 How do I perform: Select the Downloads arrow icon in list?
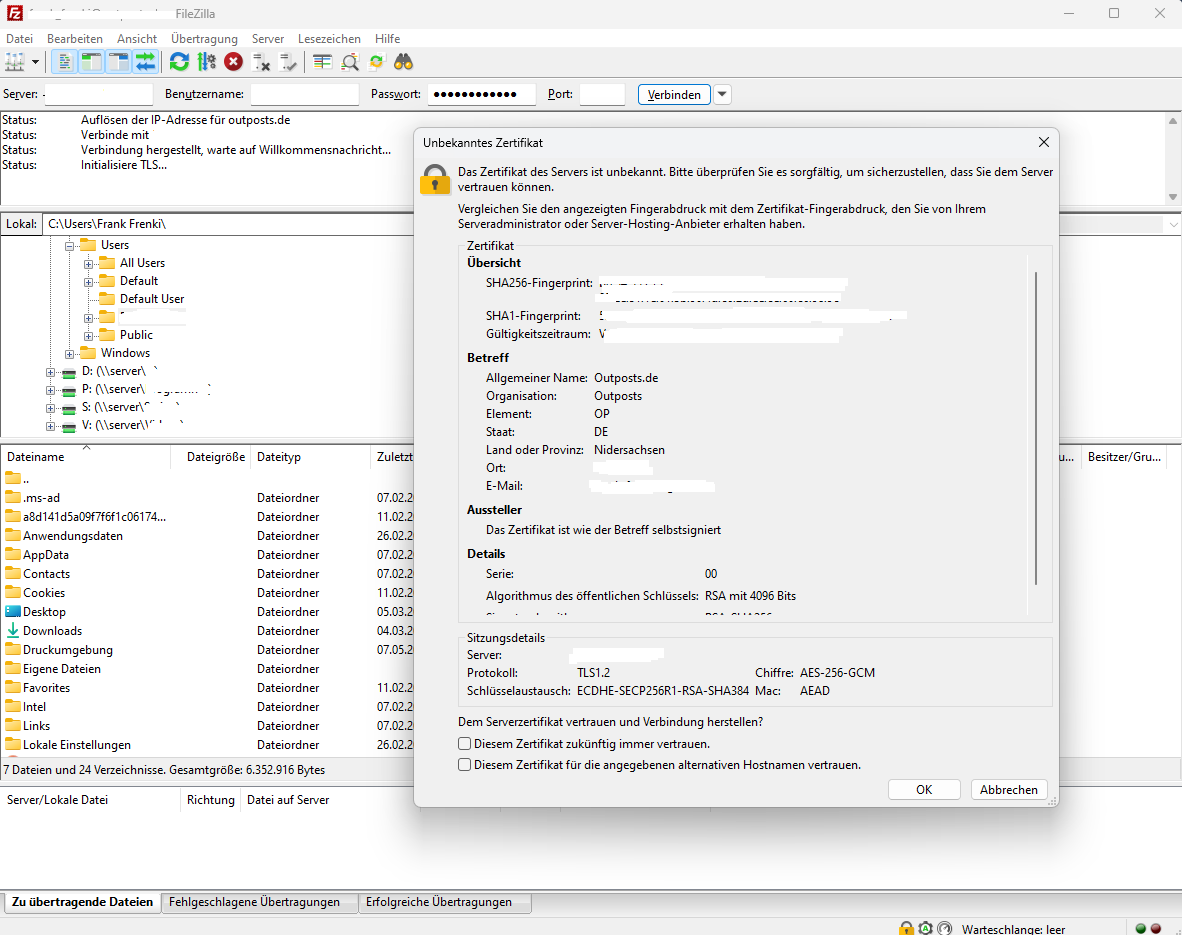pyautogui.click(x=13, y=630)
